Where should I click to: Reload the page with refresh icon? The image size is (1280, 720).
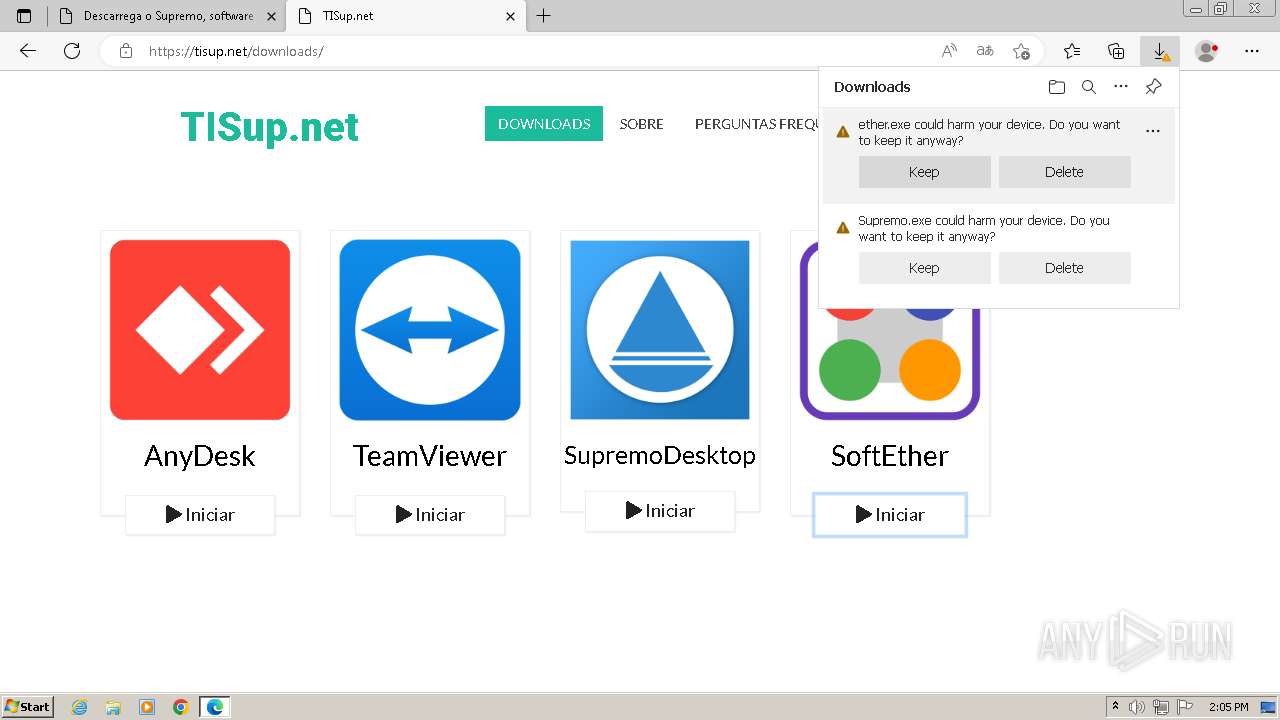point(72,51)
